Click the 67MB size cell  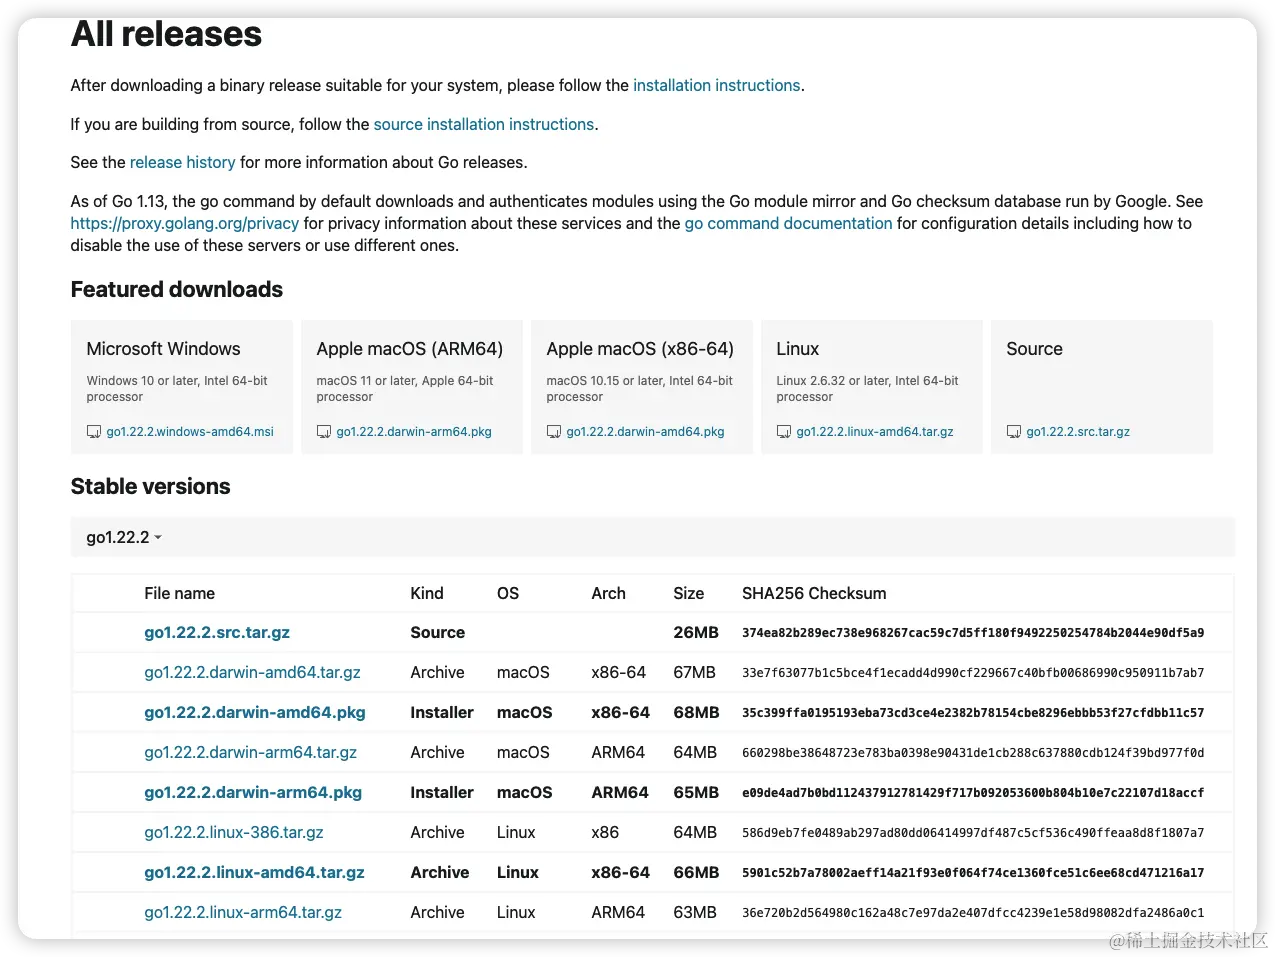click(694, 672)
